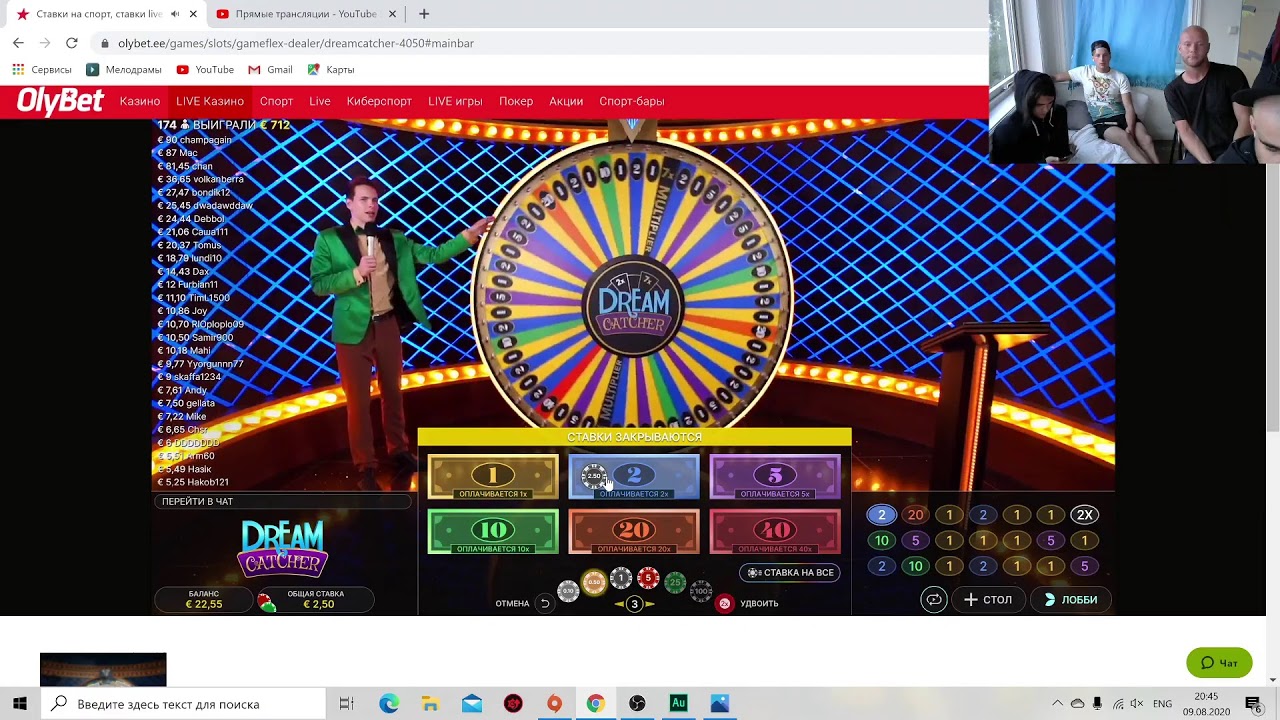Viewport: 1280px width, 720px height.
Task: Open the green Чат support widget
Action: (x=1219, y=663)
